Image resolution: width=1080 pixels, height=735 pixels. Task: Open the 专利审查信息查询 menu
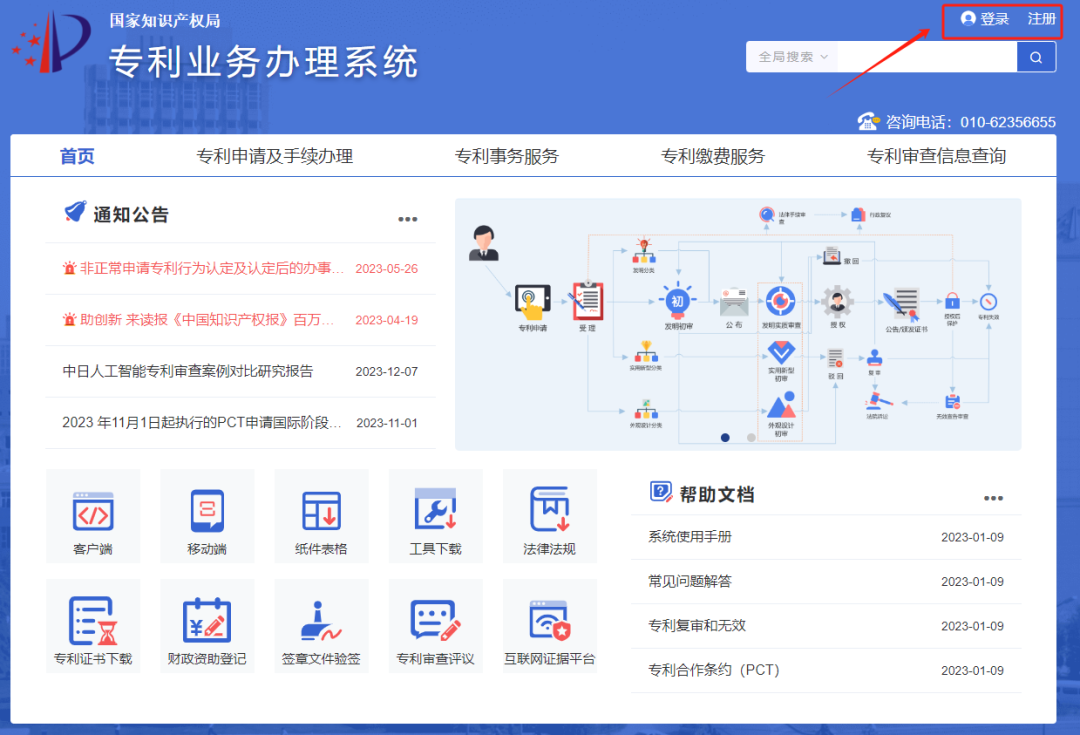[x=936, y=155]
